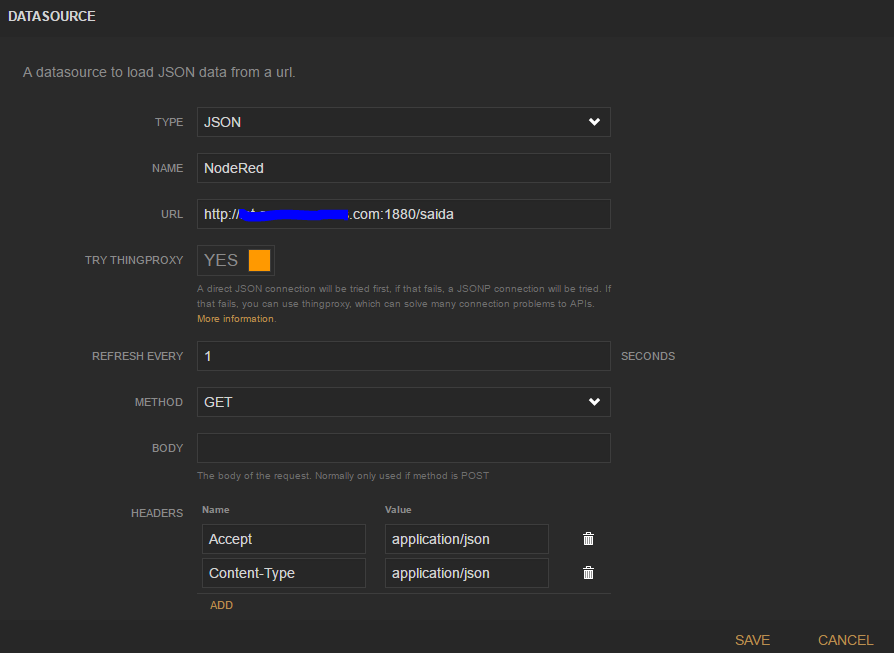Add a new header row
This screenshot has height=653, width=894.
221,605
